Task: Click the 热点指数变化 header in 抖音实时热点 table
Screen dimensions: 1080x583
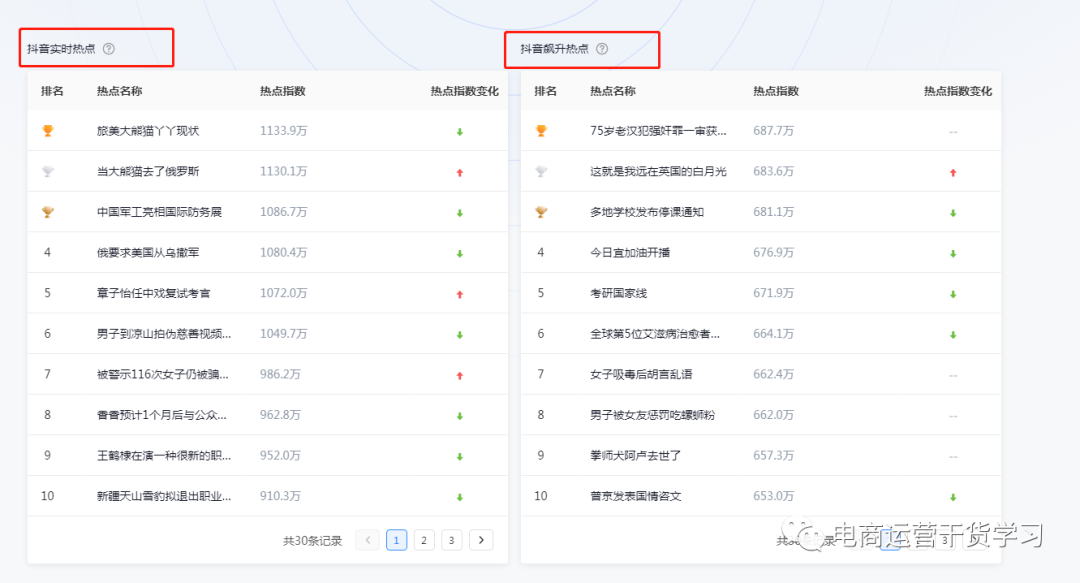Action: (x=464, y=91)
